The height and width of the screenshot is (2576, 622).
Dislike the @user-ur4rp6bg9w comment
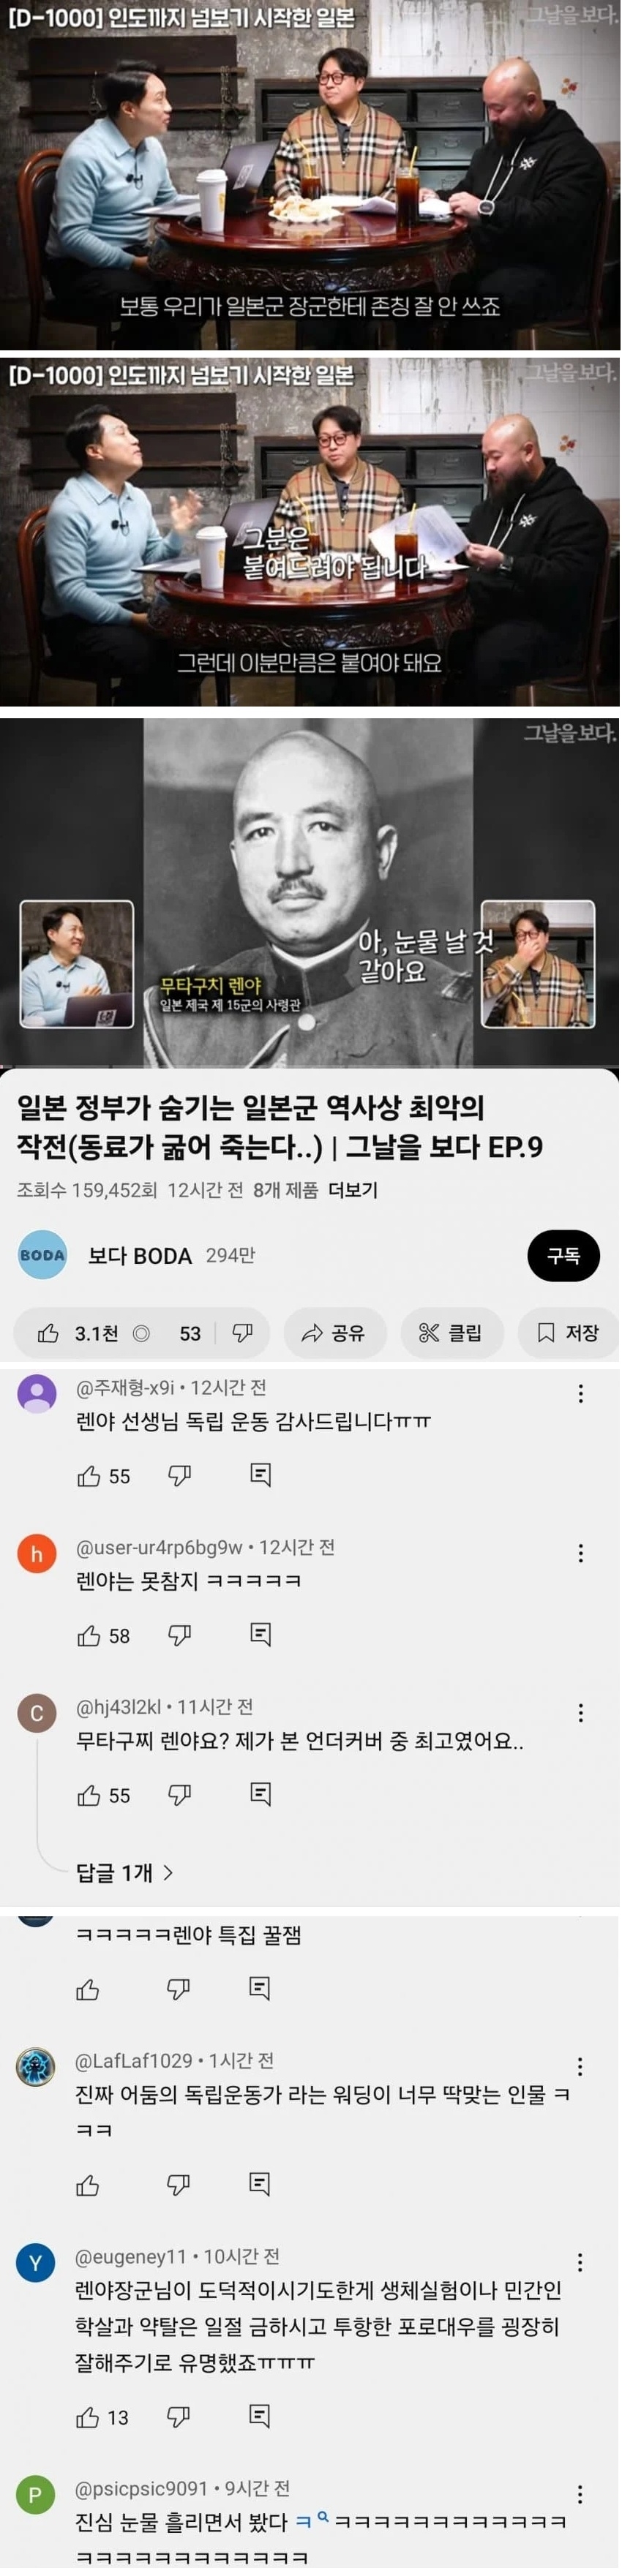pyautogui.click(x=179, y=1636)
